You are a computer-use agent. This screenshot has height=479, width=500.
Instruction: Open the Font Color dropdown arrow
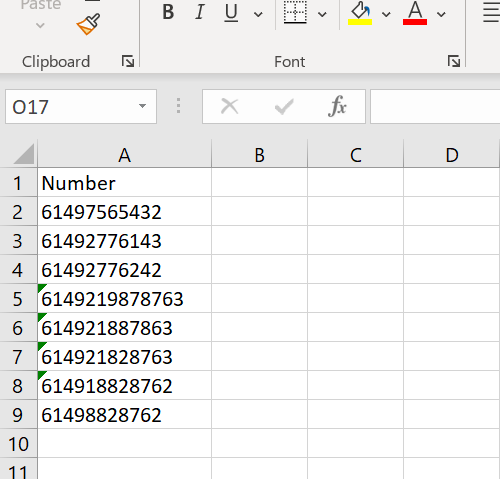[x=441, y=14]
